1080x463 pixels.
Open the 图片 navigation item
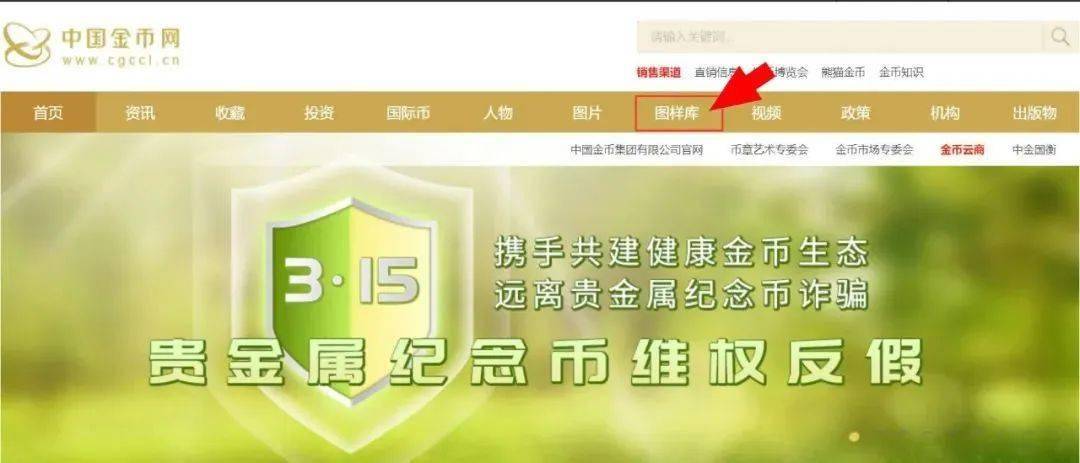[x=587, y=113]
